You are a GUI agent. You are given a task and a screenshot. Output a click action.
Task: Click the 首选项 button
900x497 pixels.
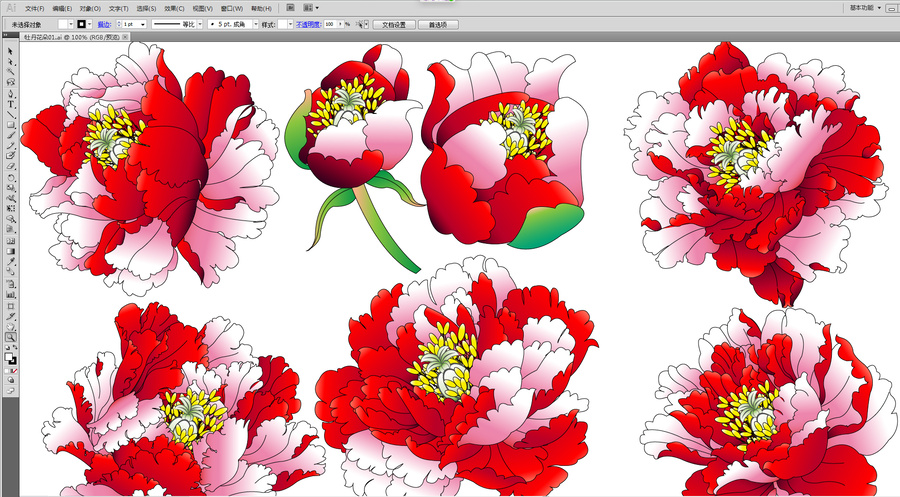coord(438,25)
